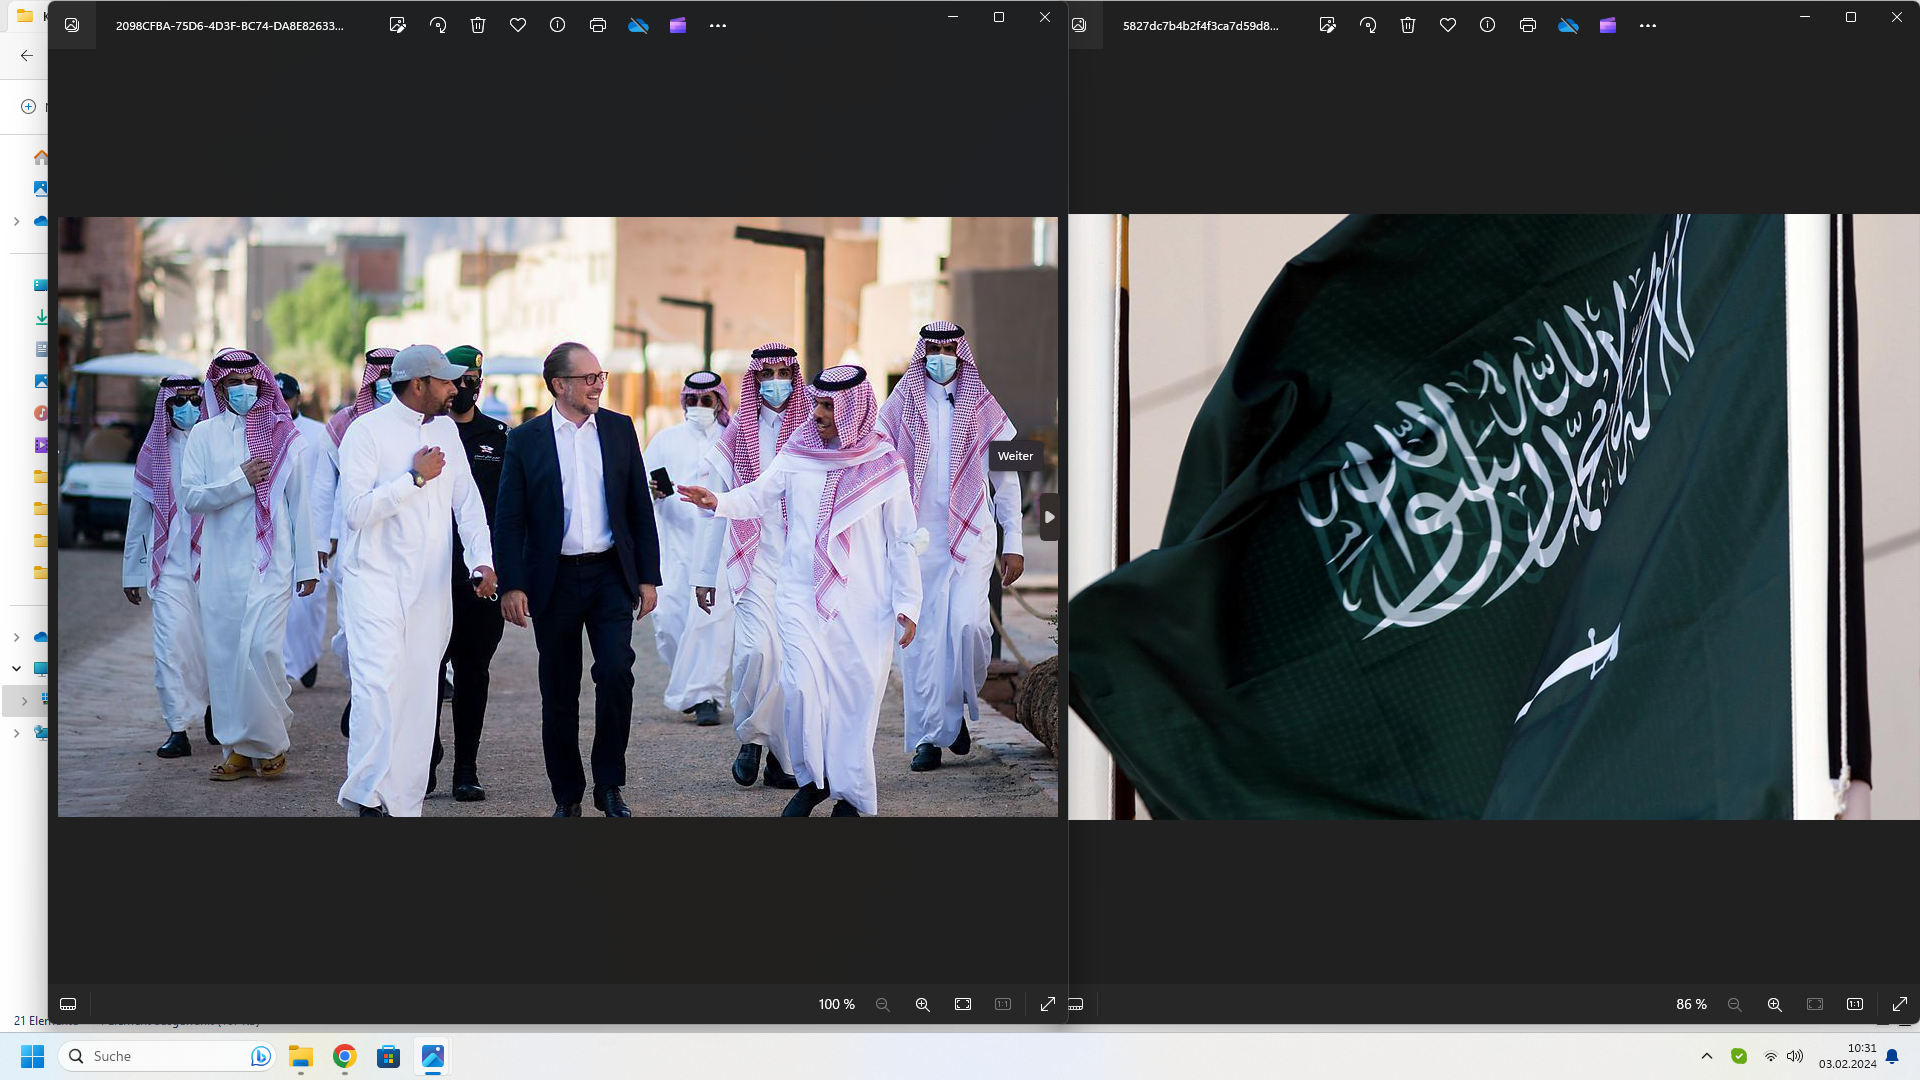Print the flag image from right window
The height and width of the screenshot is (1080, 1920).
point(1528,25)
